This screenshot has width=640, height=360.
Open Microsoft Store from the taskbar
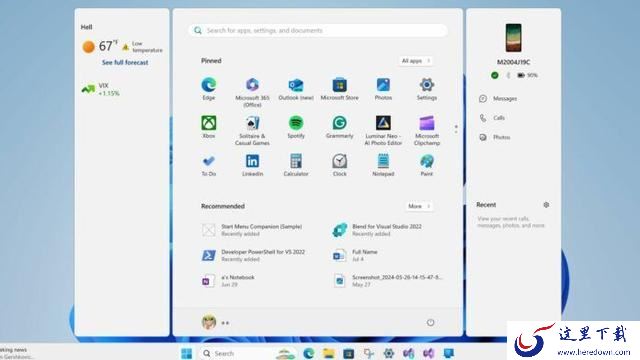click(349, 353)
